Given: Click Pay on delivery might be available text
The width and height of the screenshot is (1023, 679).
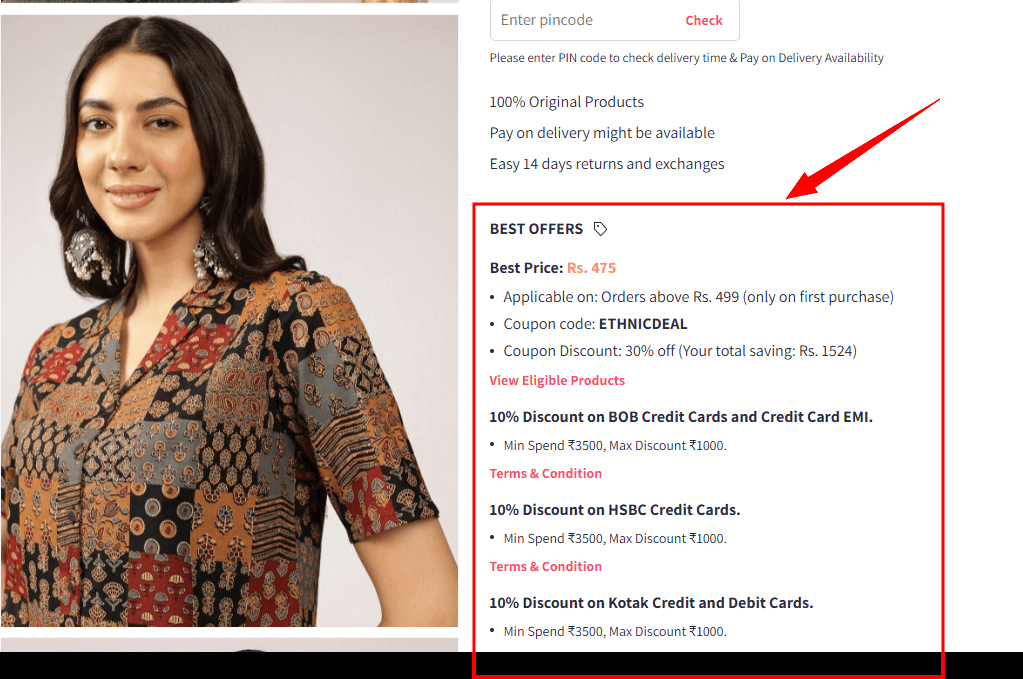Looking at the screenshot, I should [x=602, y=133].
